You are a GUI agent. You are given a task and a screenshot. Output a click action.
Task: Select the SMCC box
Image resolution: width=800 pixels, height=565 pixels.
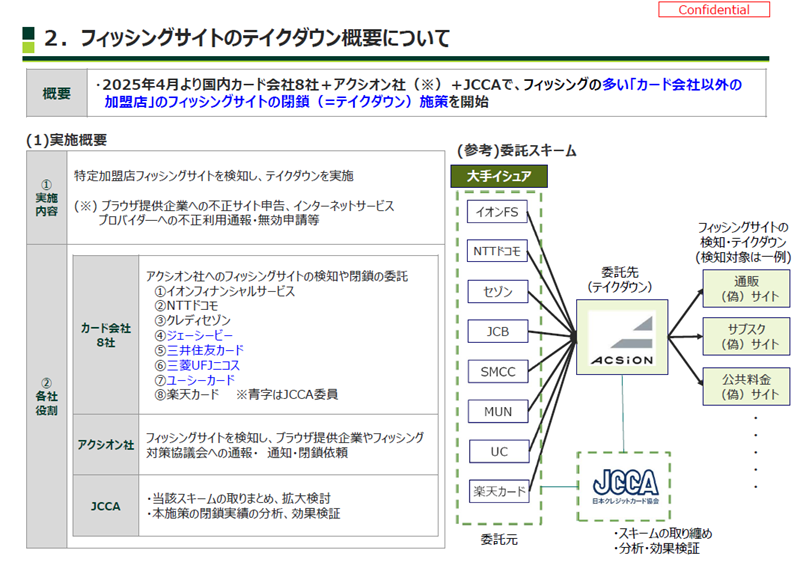tap(498, 371)
